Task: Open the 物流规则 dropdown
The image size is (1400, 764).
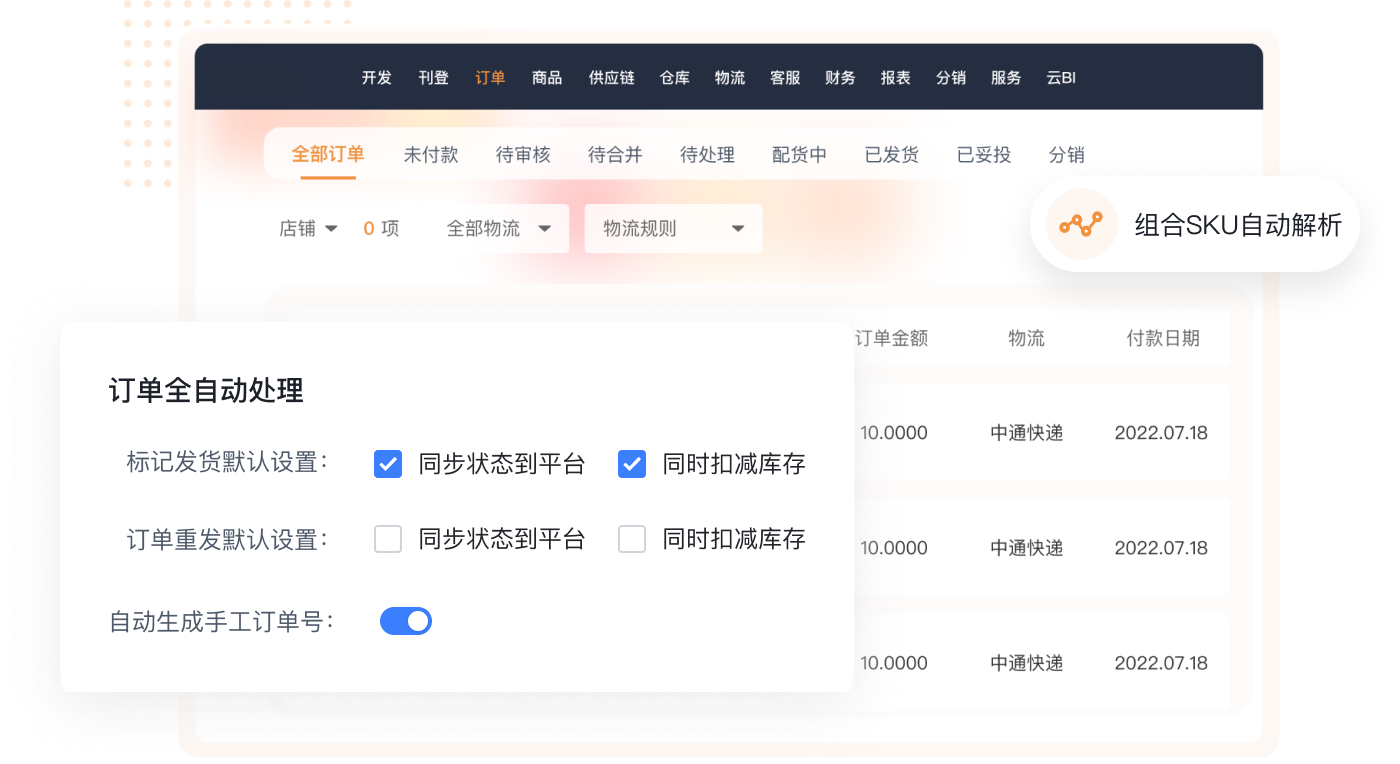Action: pos(673,229)
